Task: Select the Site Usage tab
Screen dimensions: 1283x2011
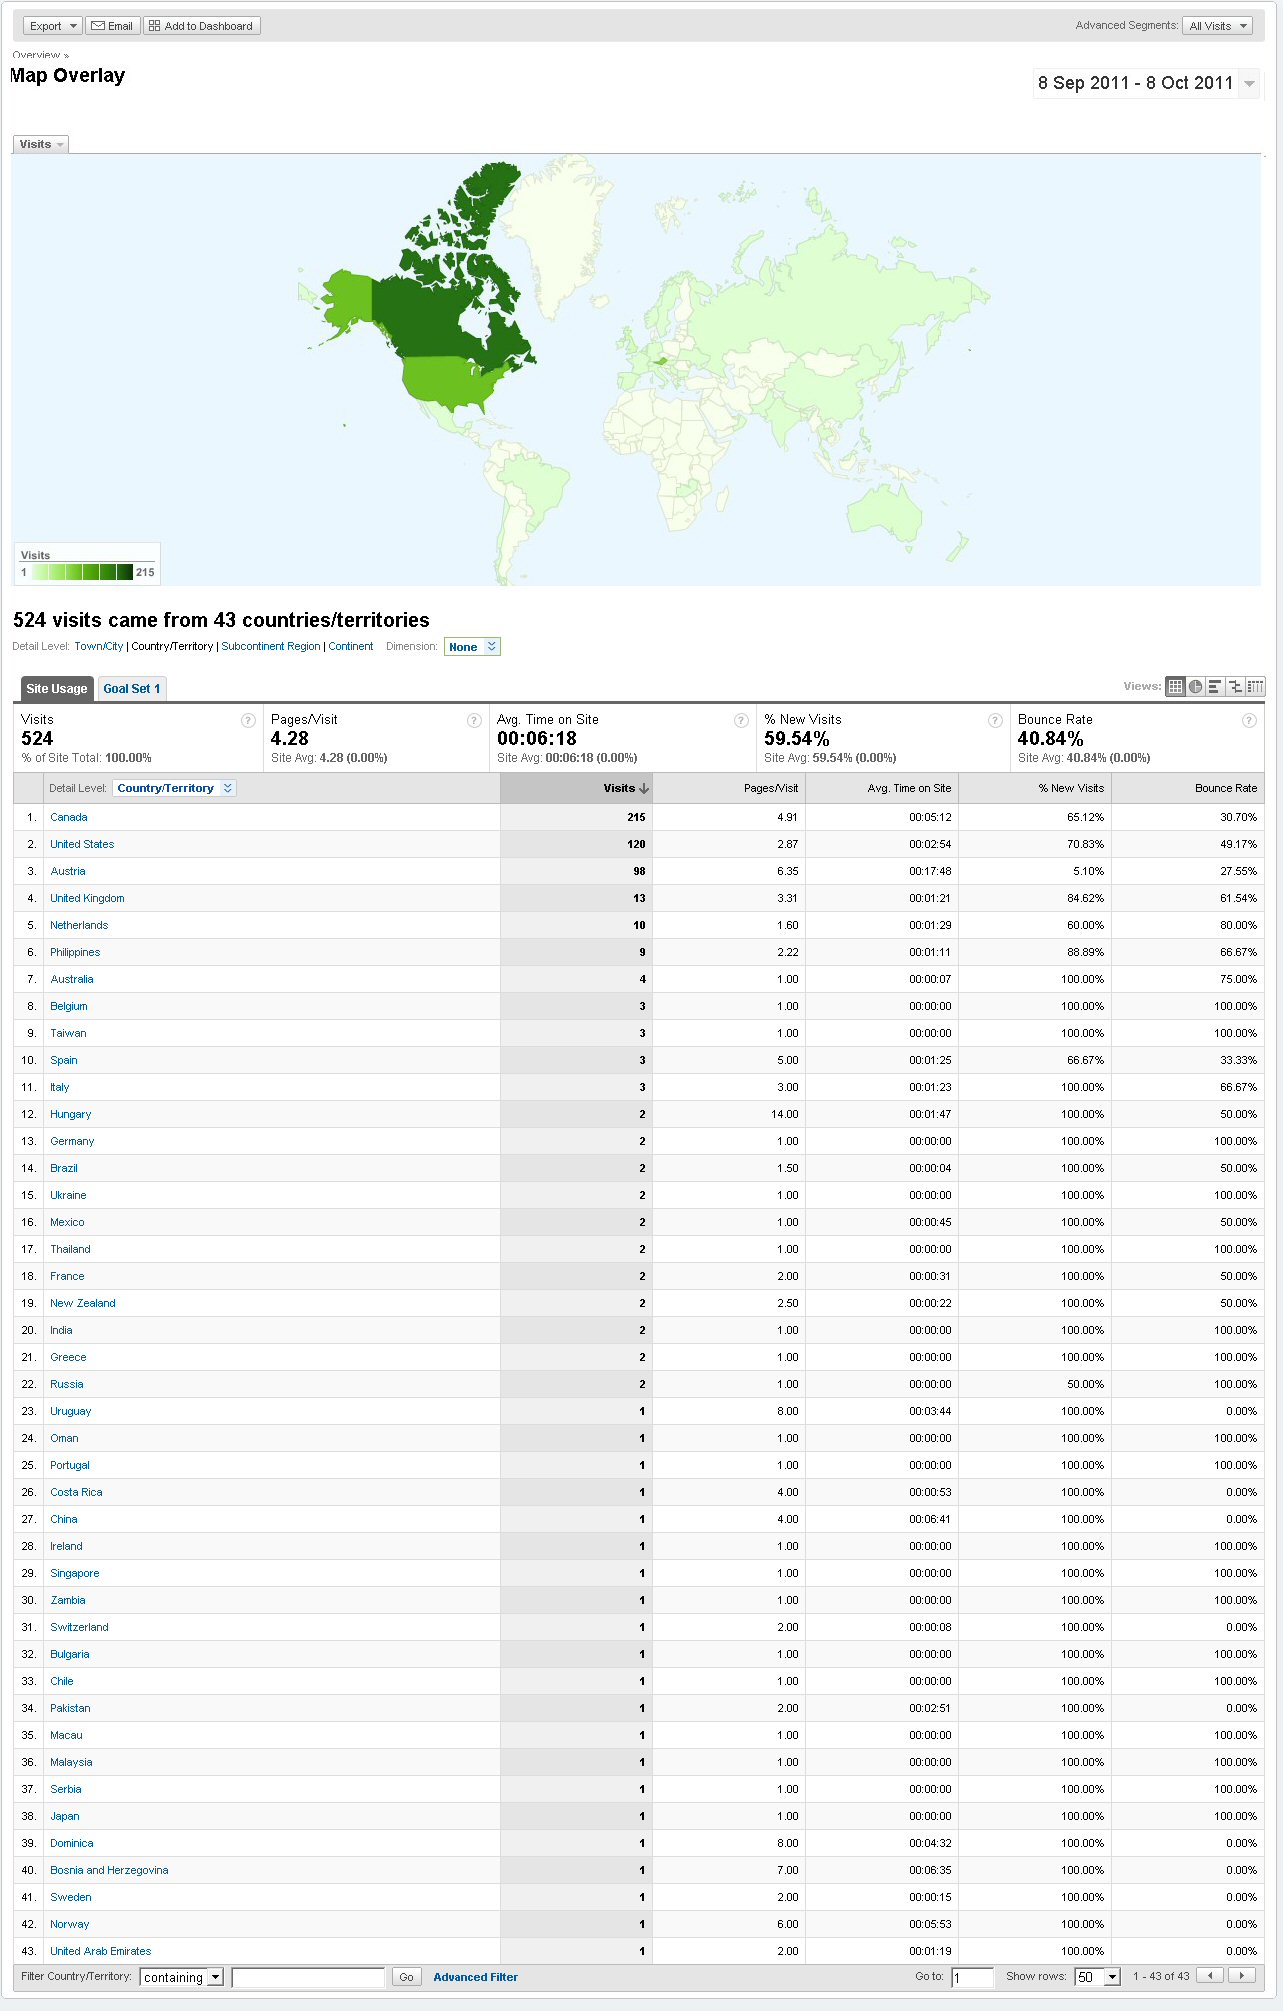Action: coord(56,688)
